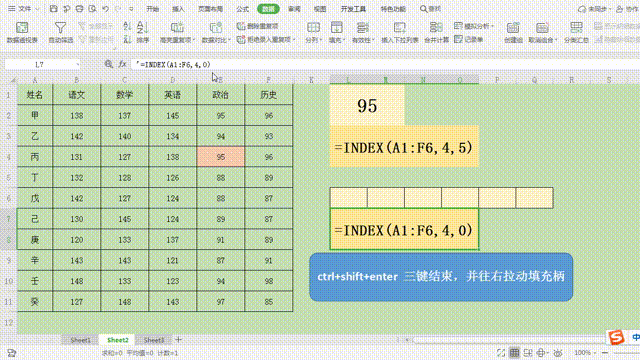
Task: Open the Name Box dropdown arrow
Action: click(x=77, y=64)
